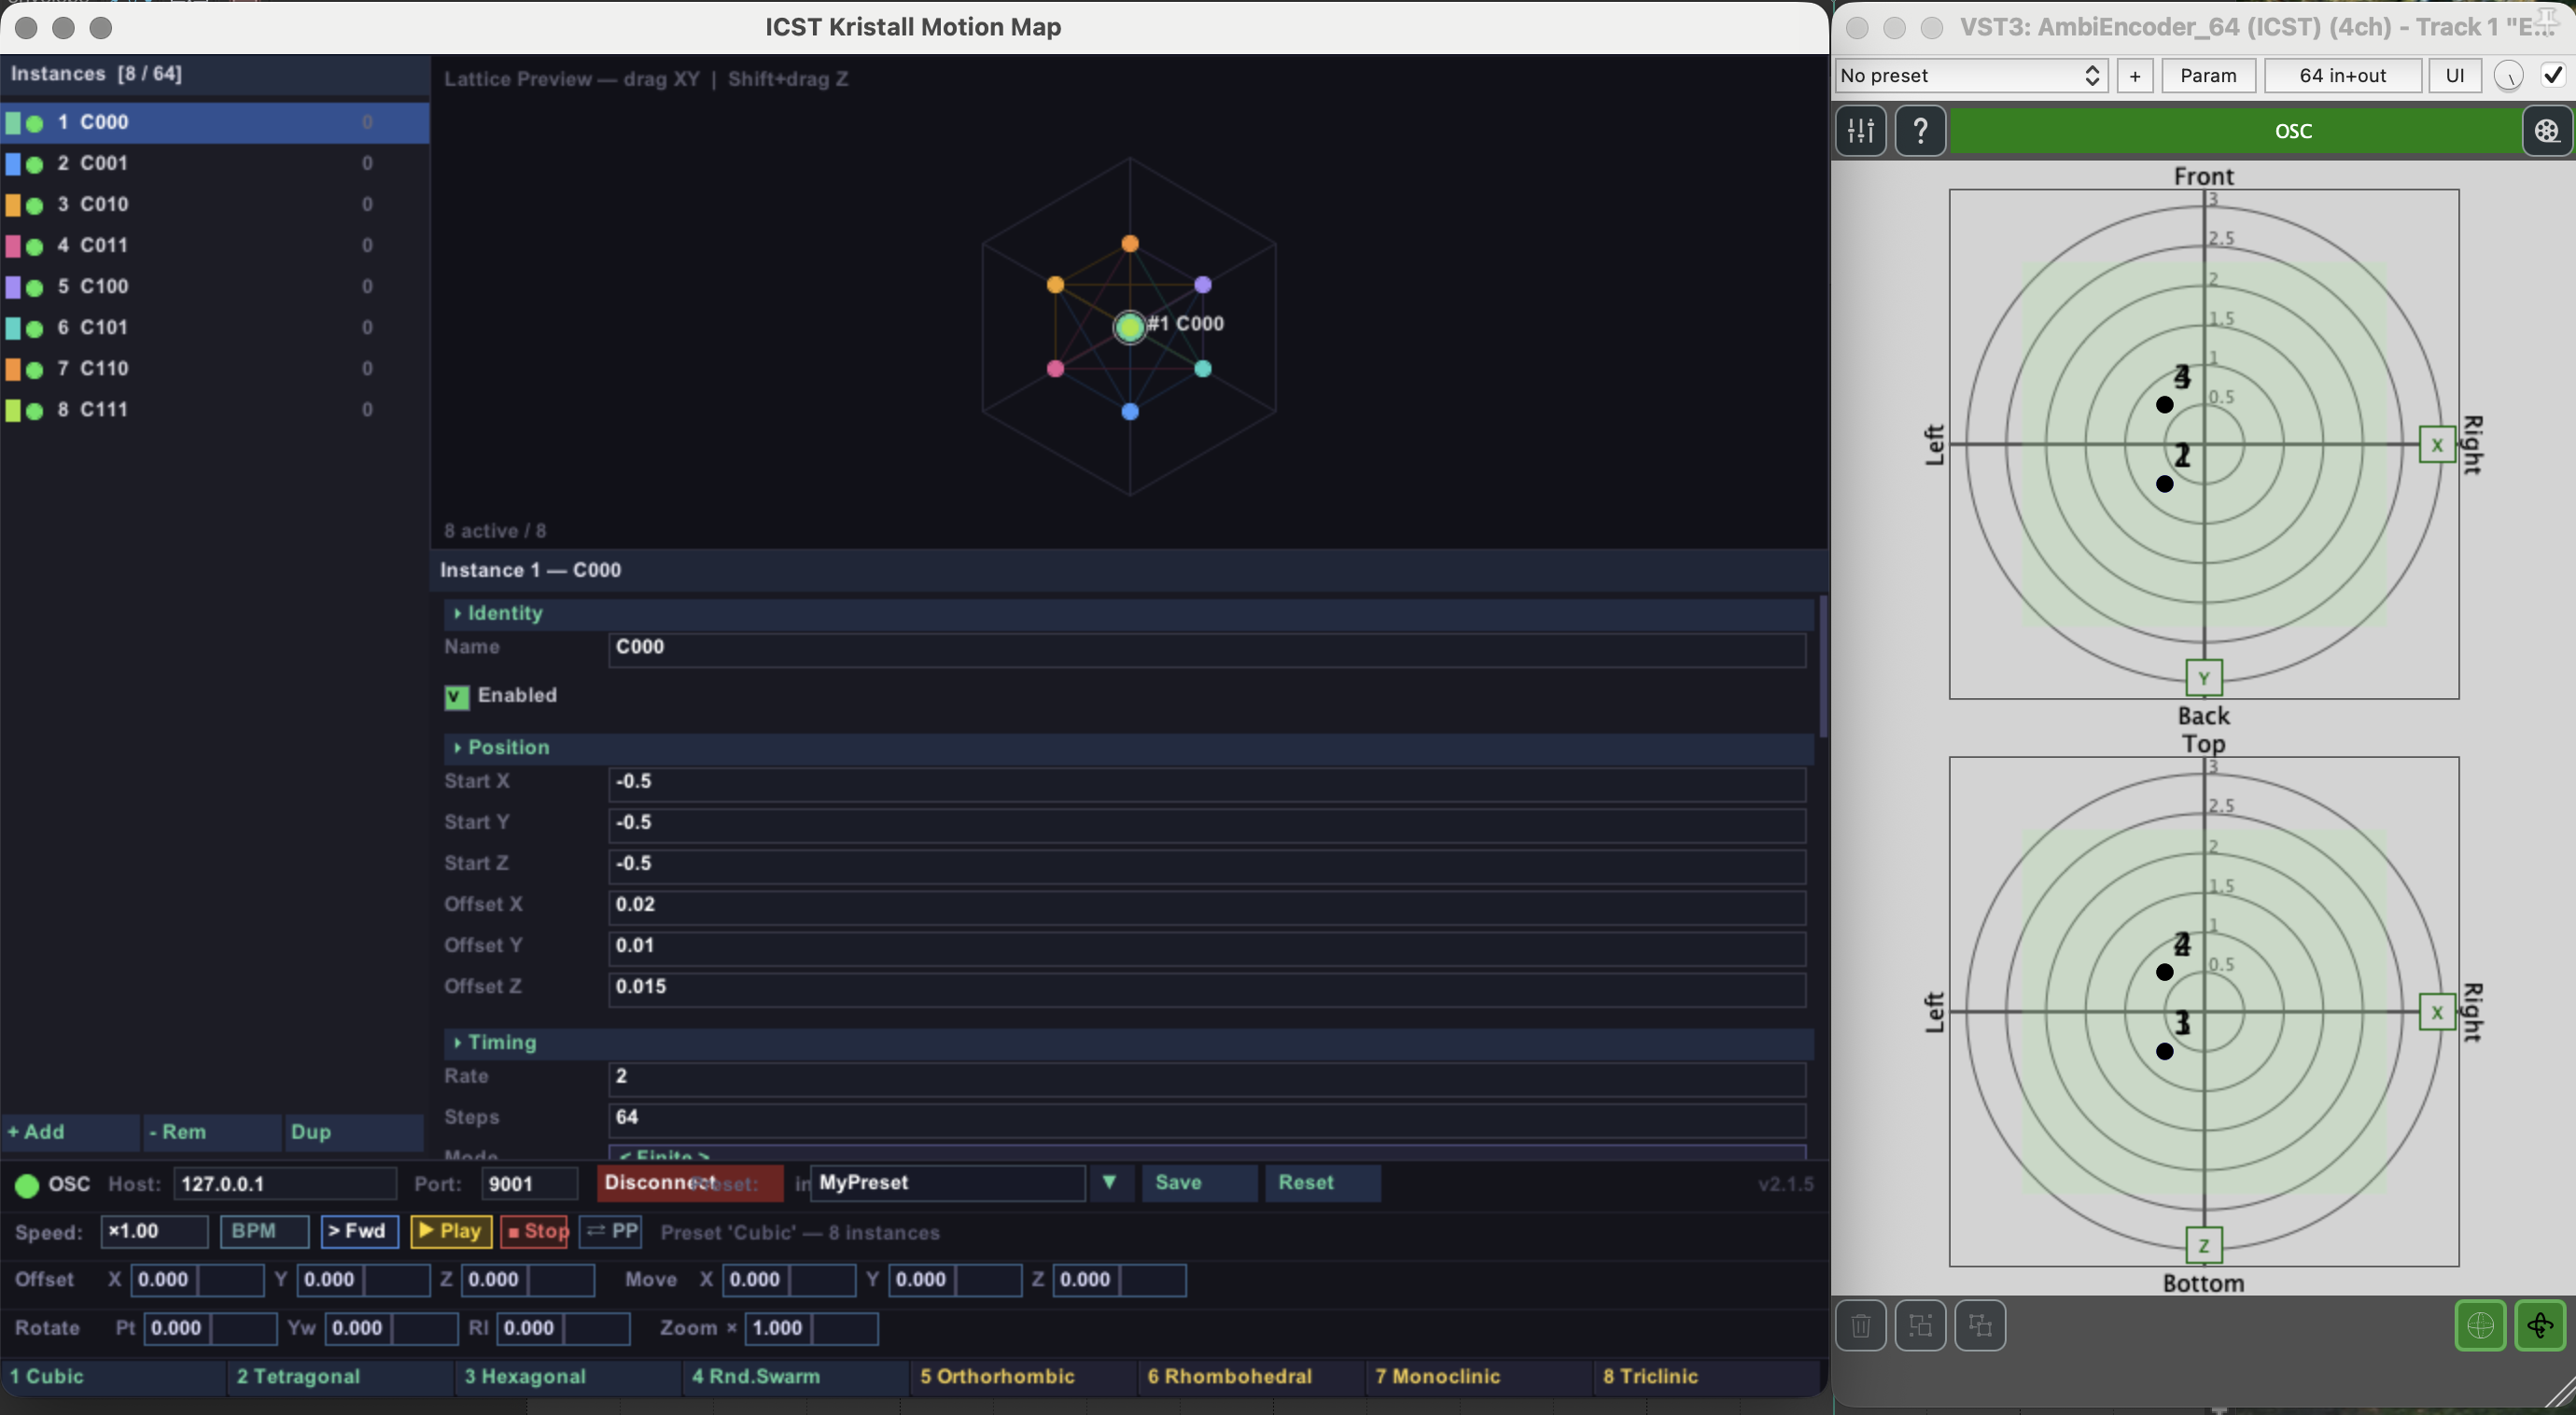Viewport: 2576px width, 1415px height.
Task: Open the MyPreset dropdown arrow
Action: point(1109,1183)
